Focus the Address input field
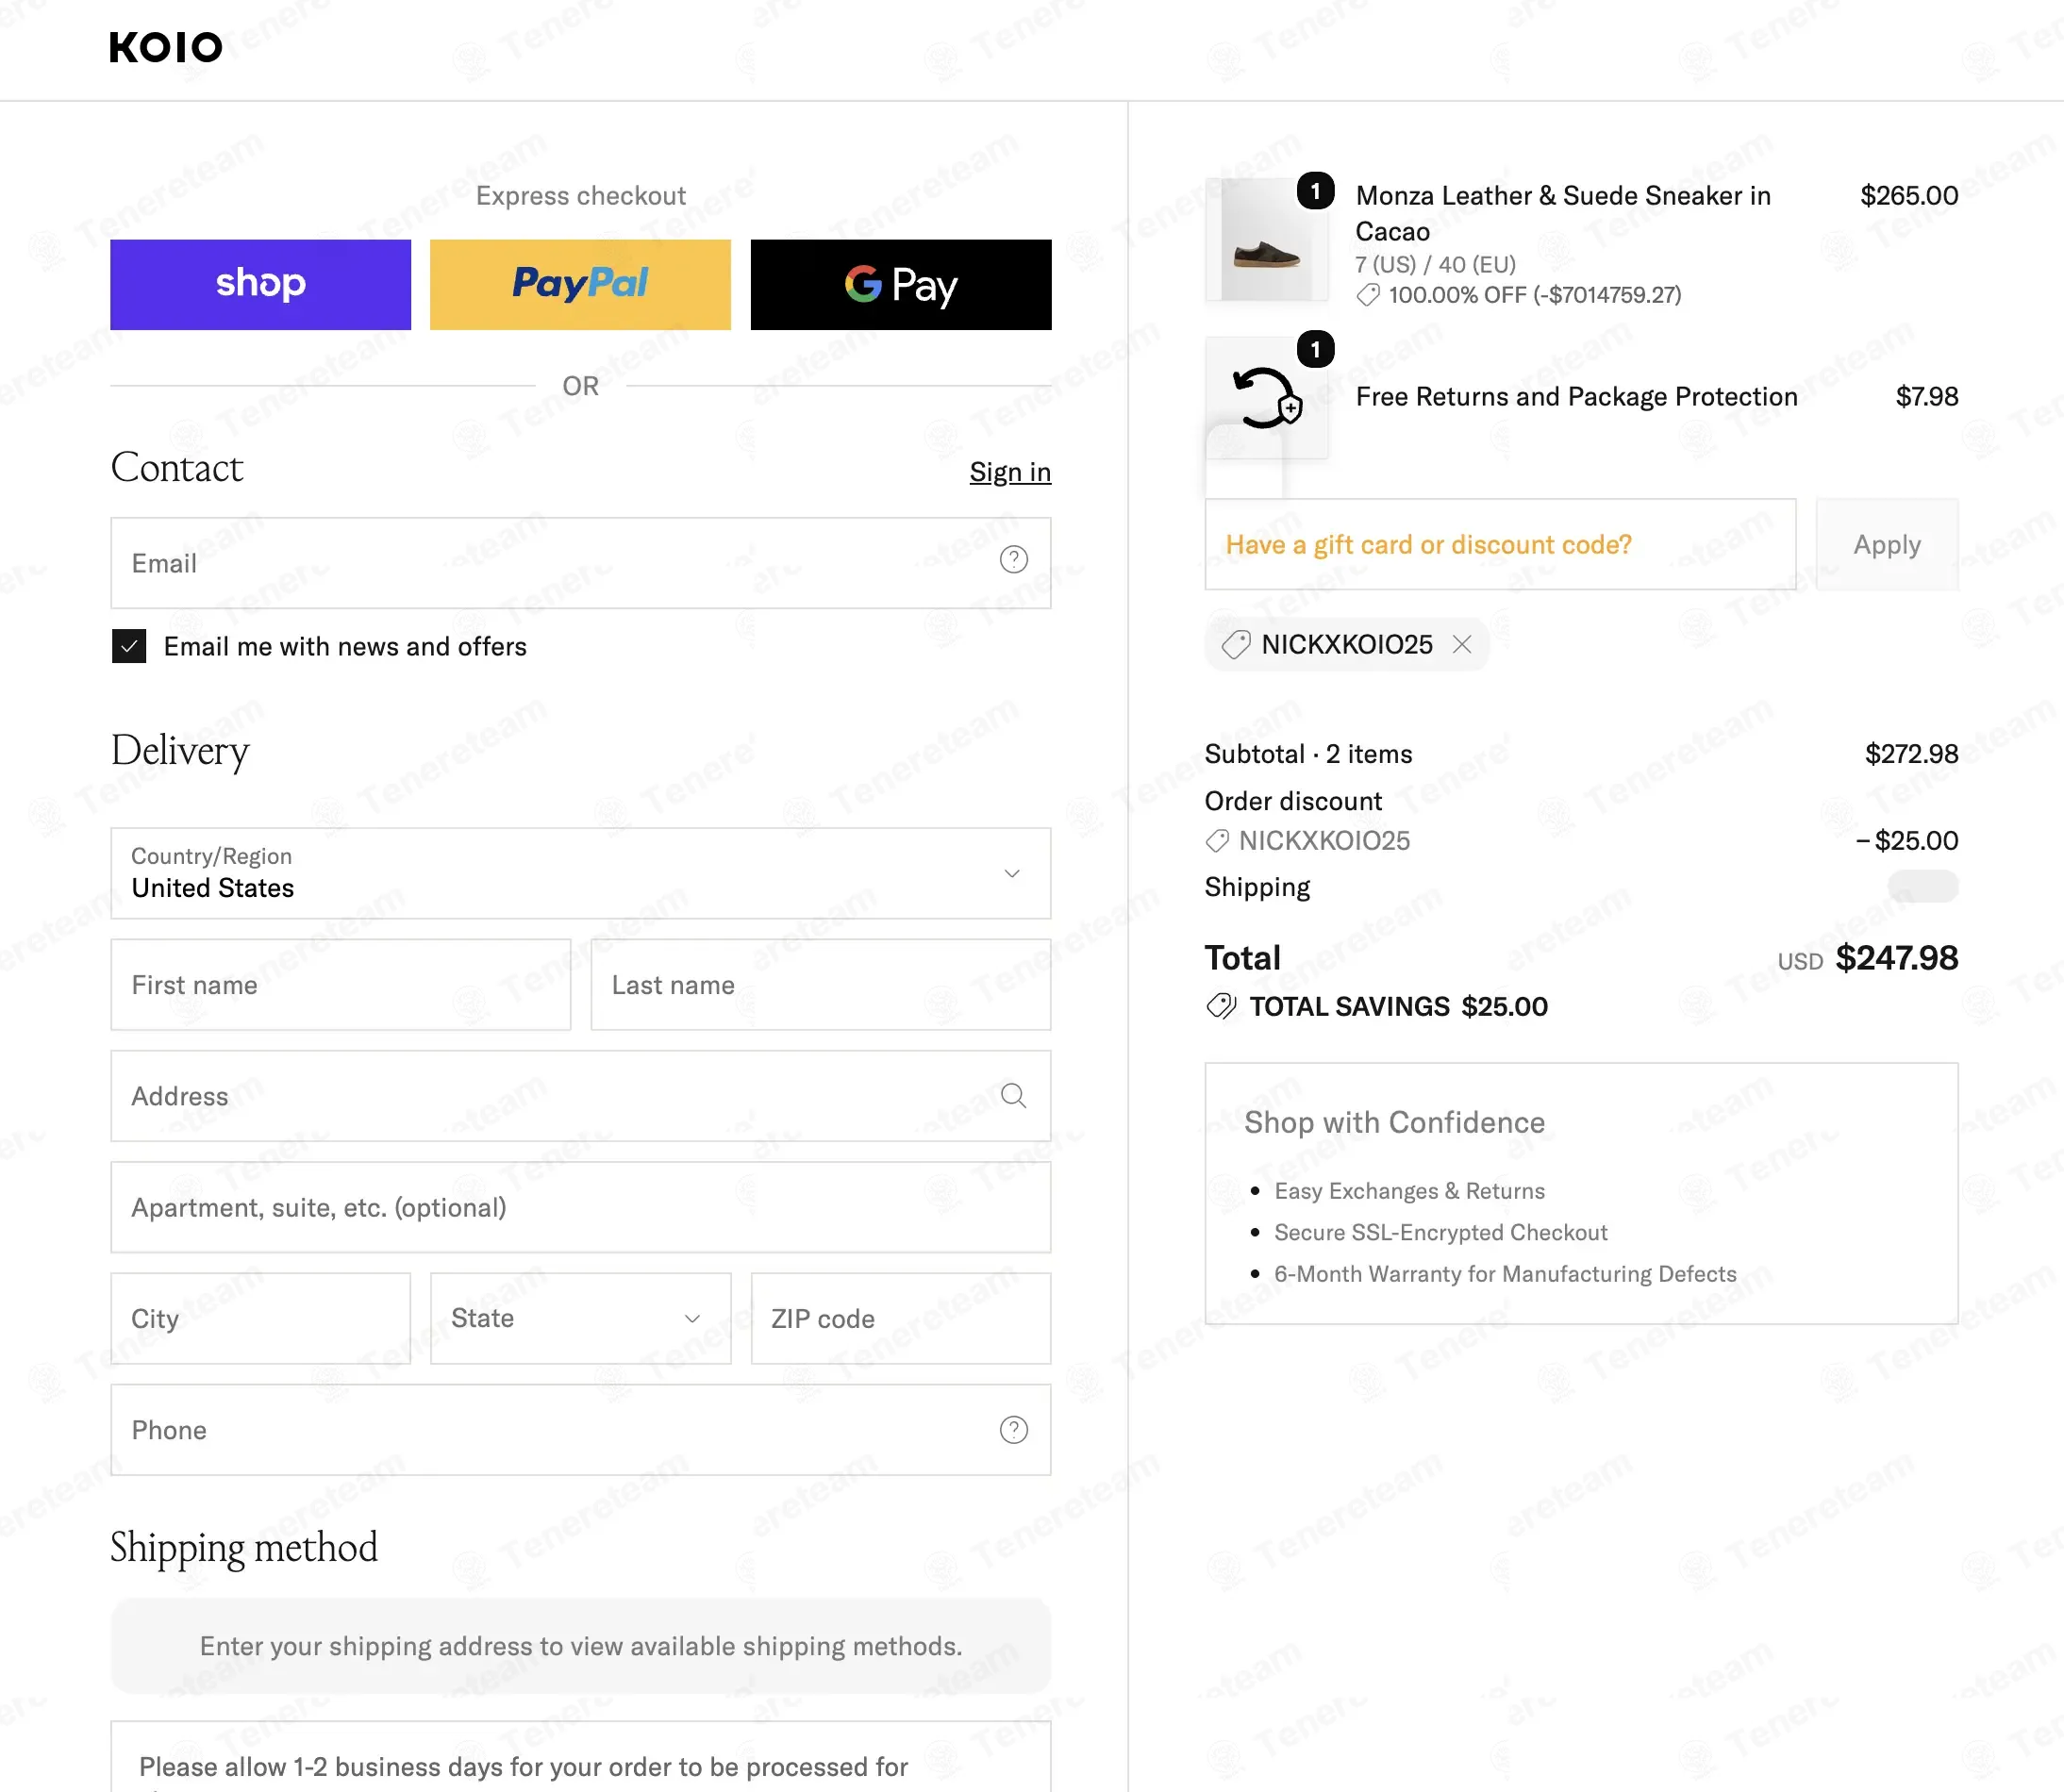Screen dimensions: 2064x1792 click(580, 1096)
